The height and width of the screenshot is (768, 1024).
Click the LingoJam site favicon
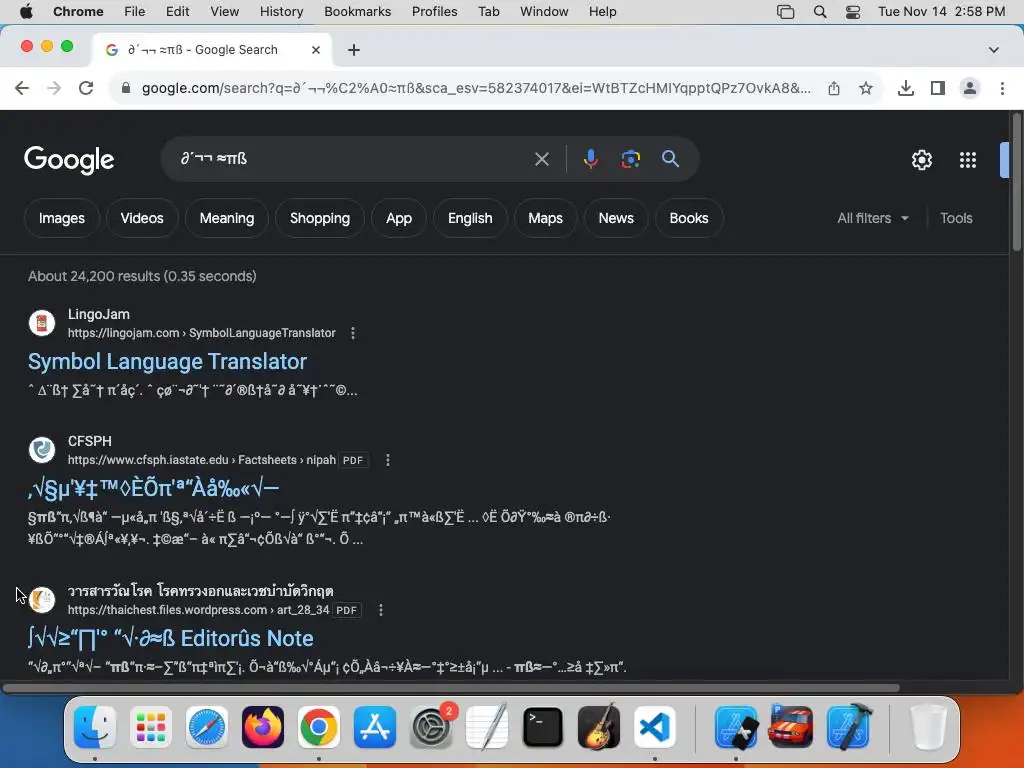42,323
